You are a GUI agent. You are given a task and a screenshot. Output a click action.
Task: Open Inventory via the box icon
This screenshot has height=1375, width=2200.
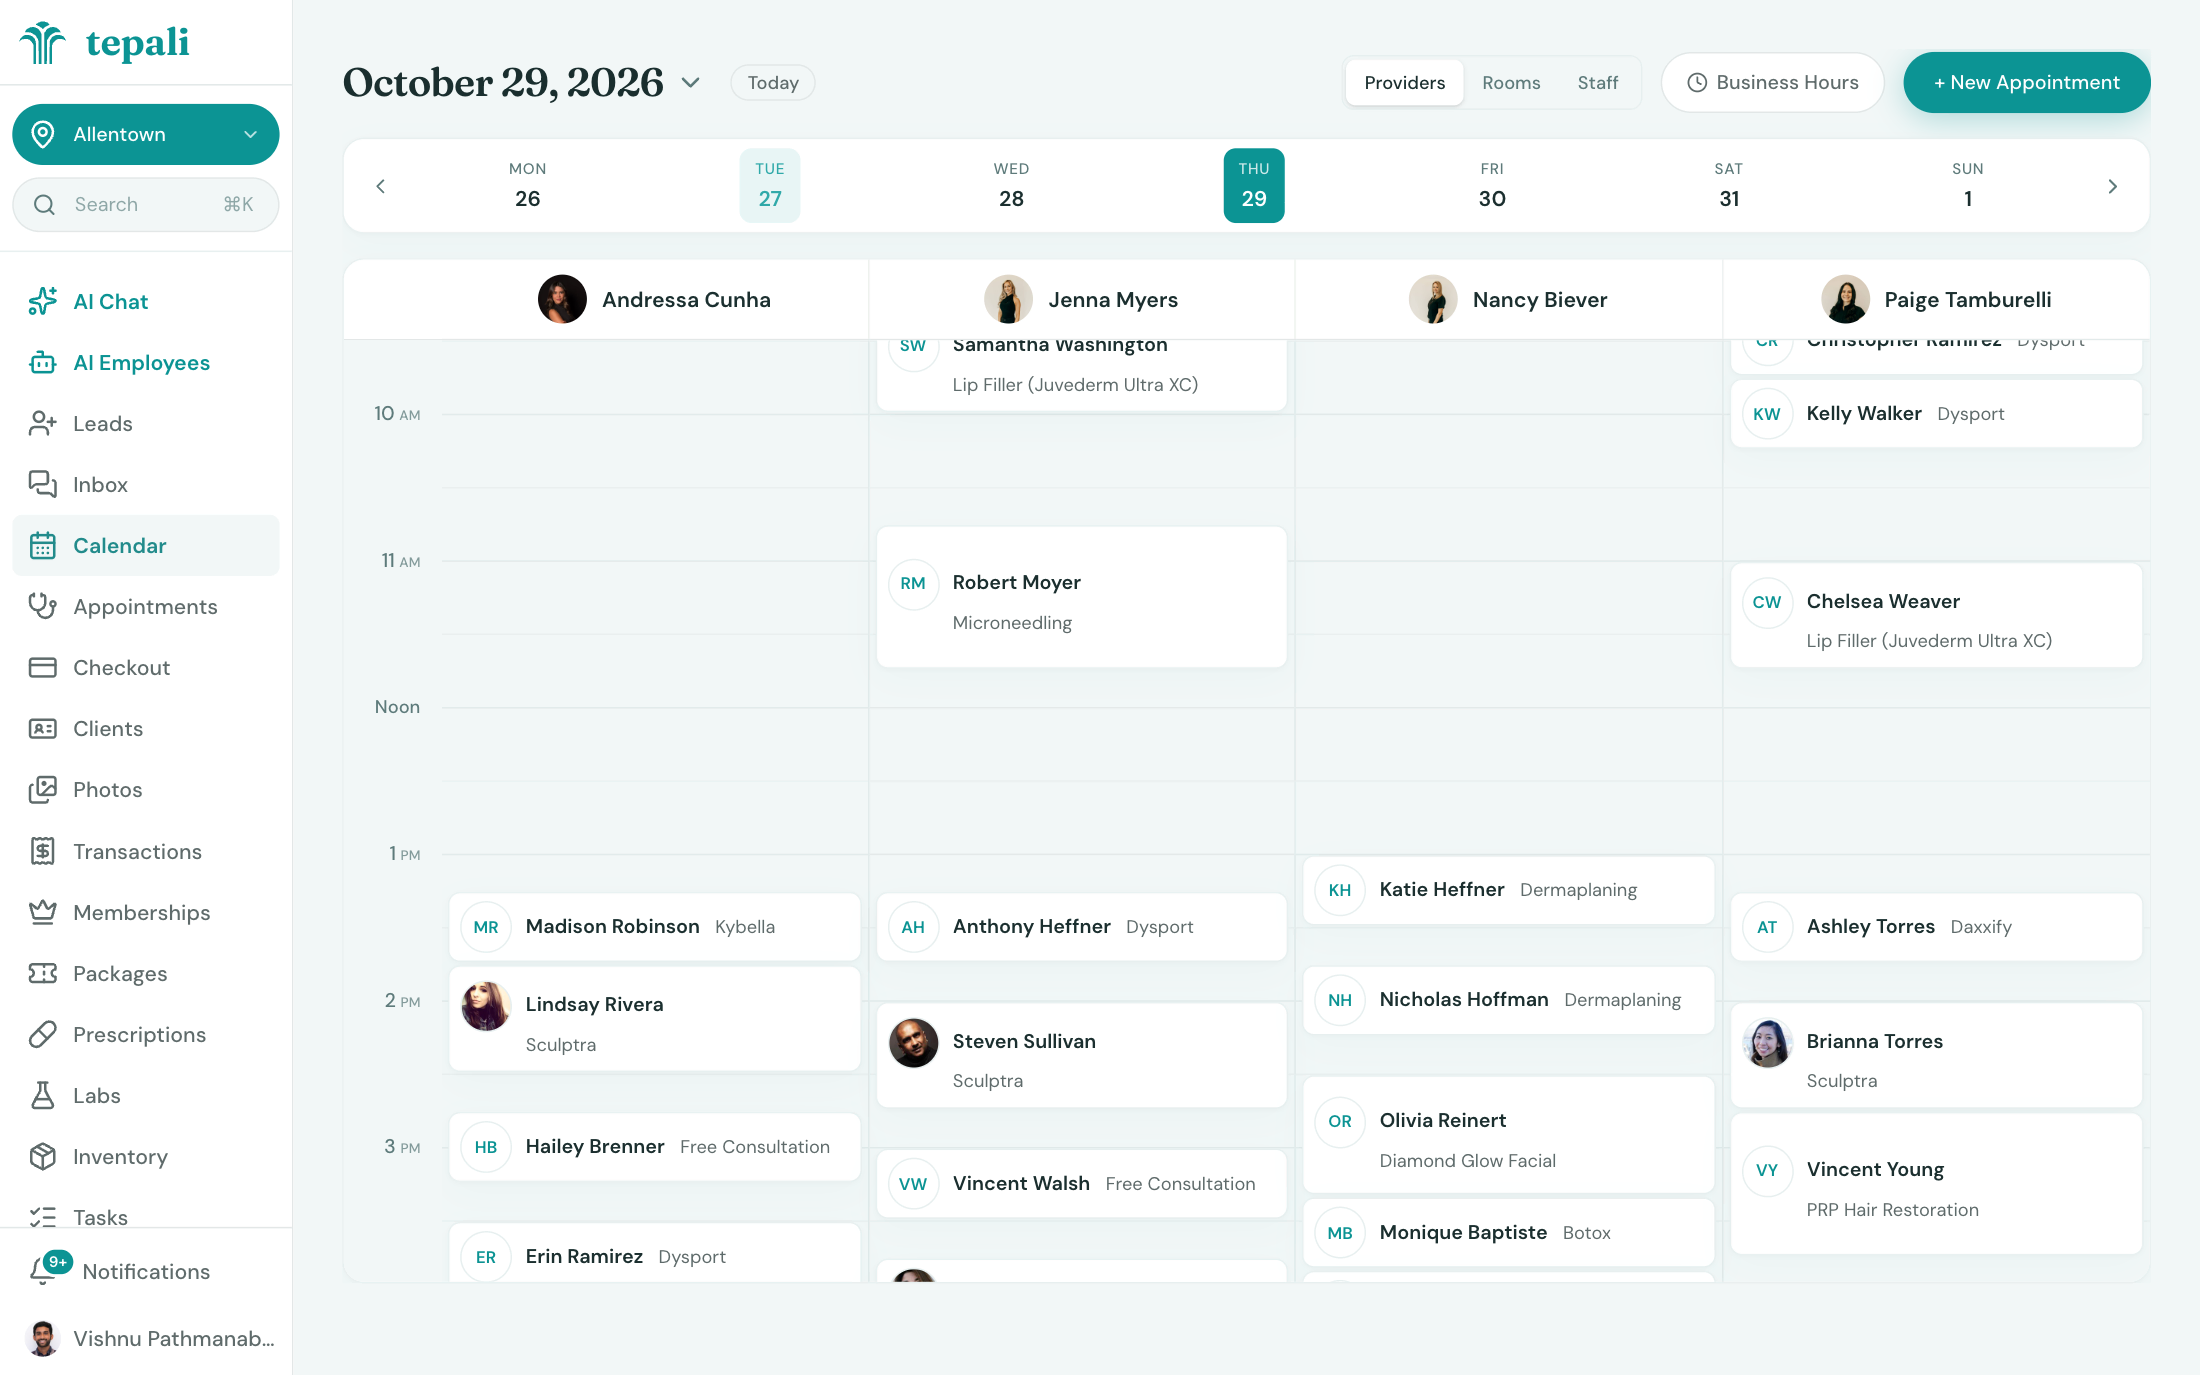[x=42, y=1156]
